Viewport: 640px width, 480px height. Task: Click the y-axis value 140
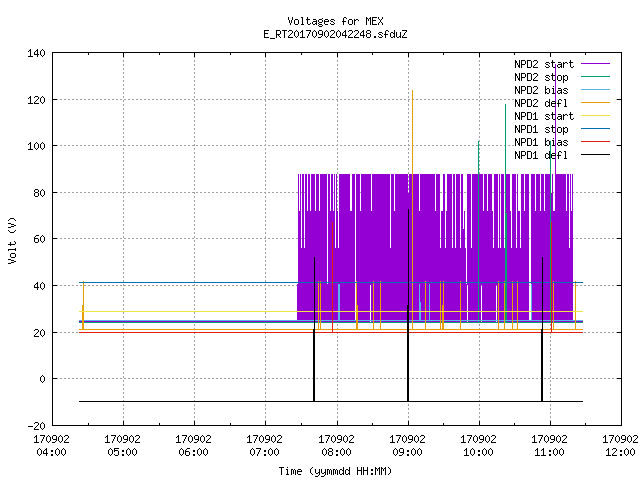pos(36,53)
